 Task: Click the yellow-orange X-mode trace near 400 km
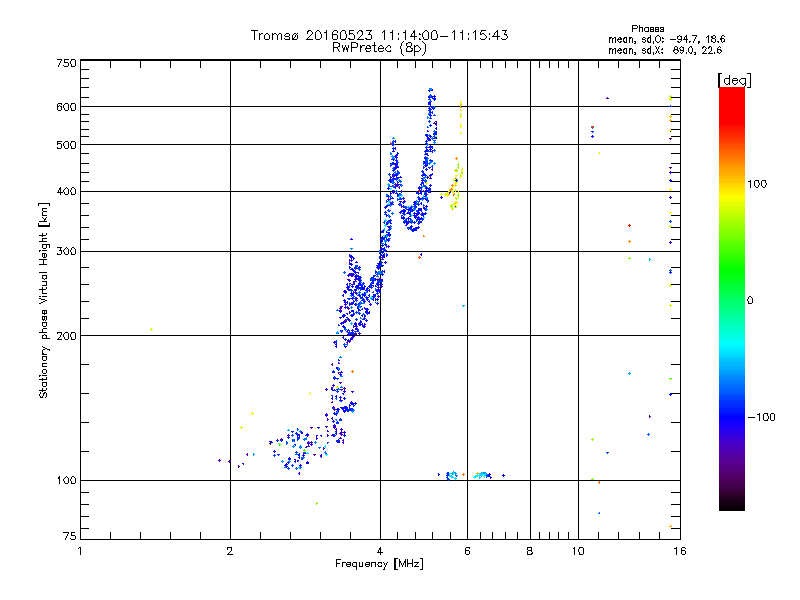(454, 188)
